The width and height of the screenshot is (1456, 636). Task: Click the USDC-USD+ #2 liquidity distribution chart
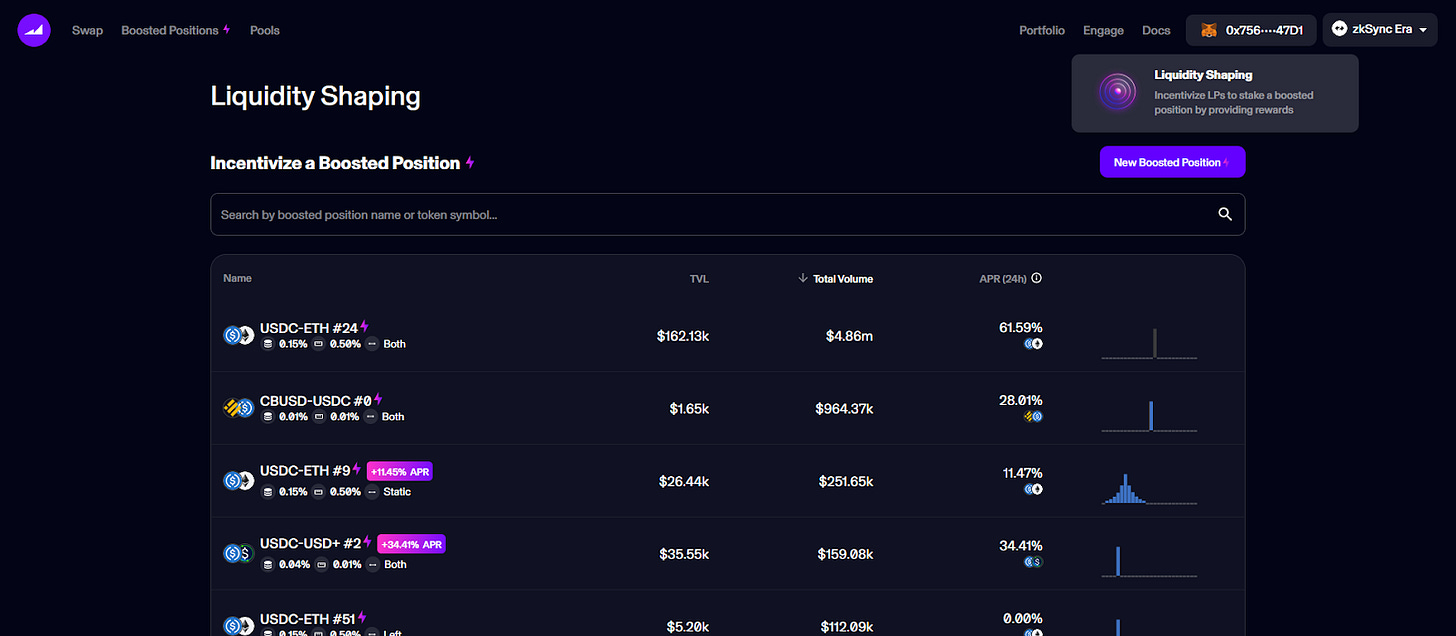pyautogui.click(x=1149, y=561)
